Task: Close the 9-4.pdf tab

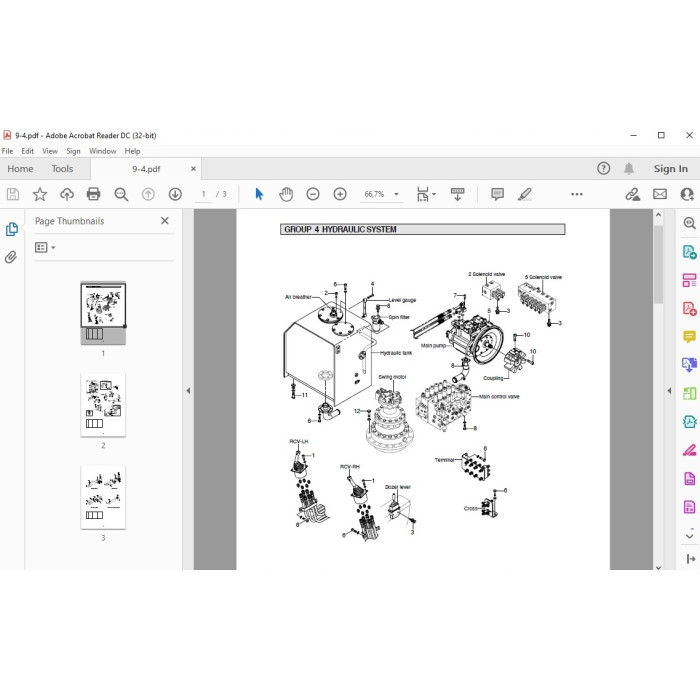Action: 193,169
